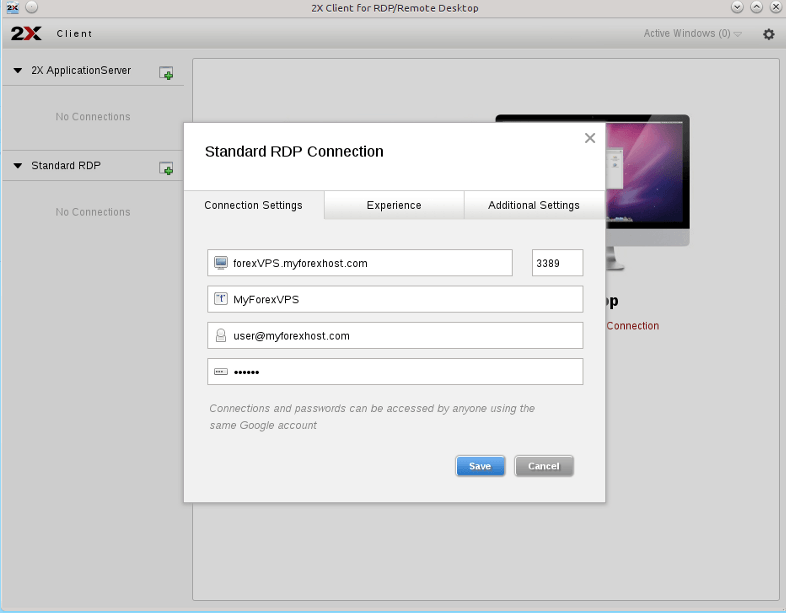
Task: Click the 2X ApplicationServer label
Action: click(81, 71)
